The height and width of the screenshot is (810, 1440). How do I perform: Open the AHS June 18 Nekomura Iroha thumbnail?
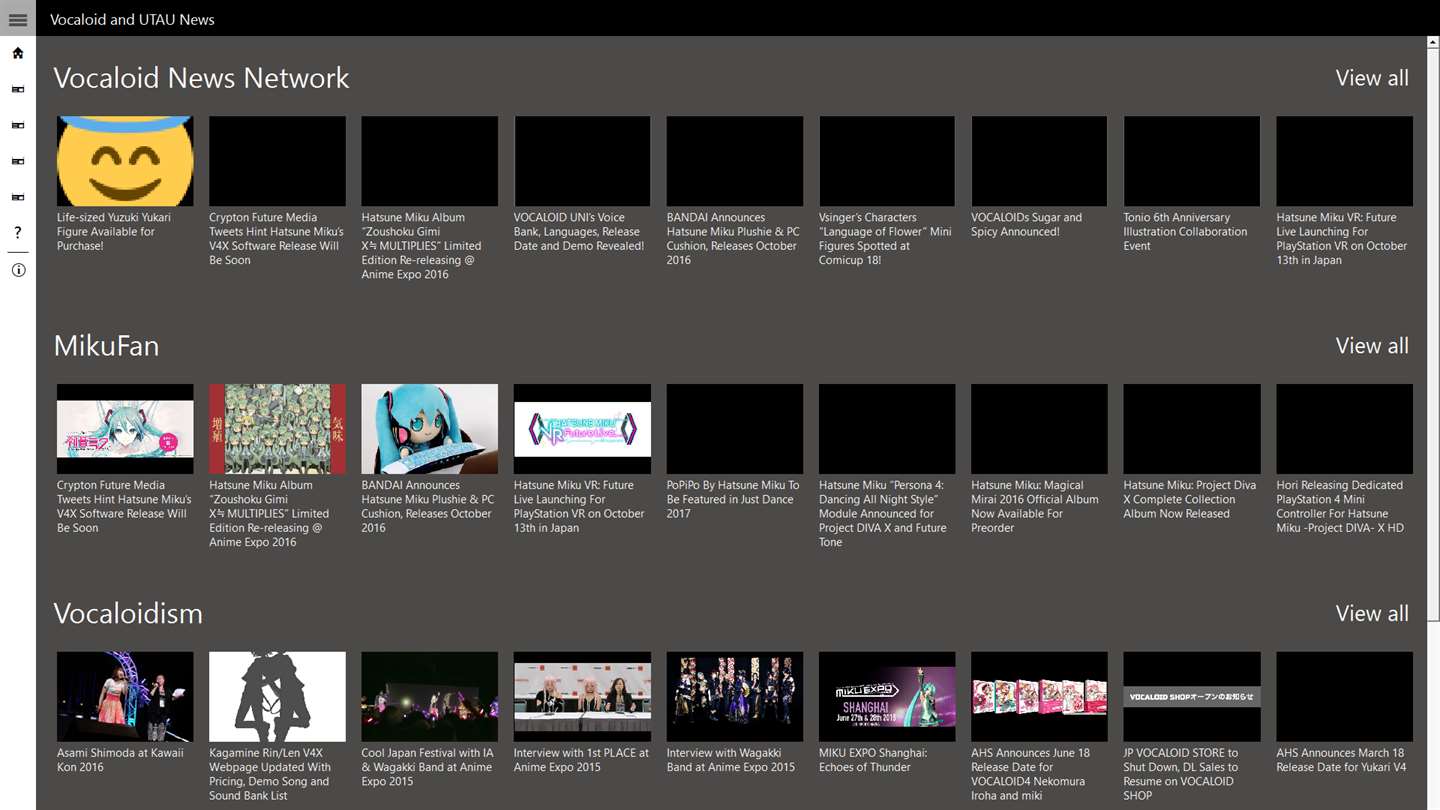(1039, 697)
